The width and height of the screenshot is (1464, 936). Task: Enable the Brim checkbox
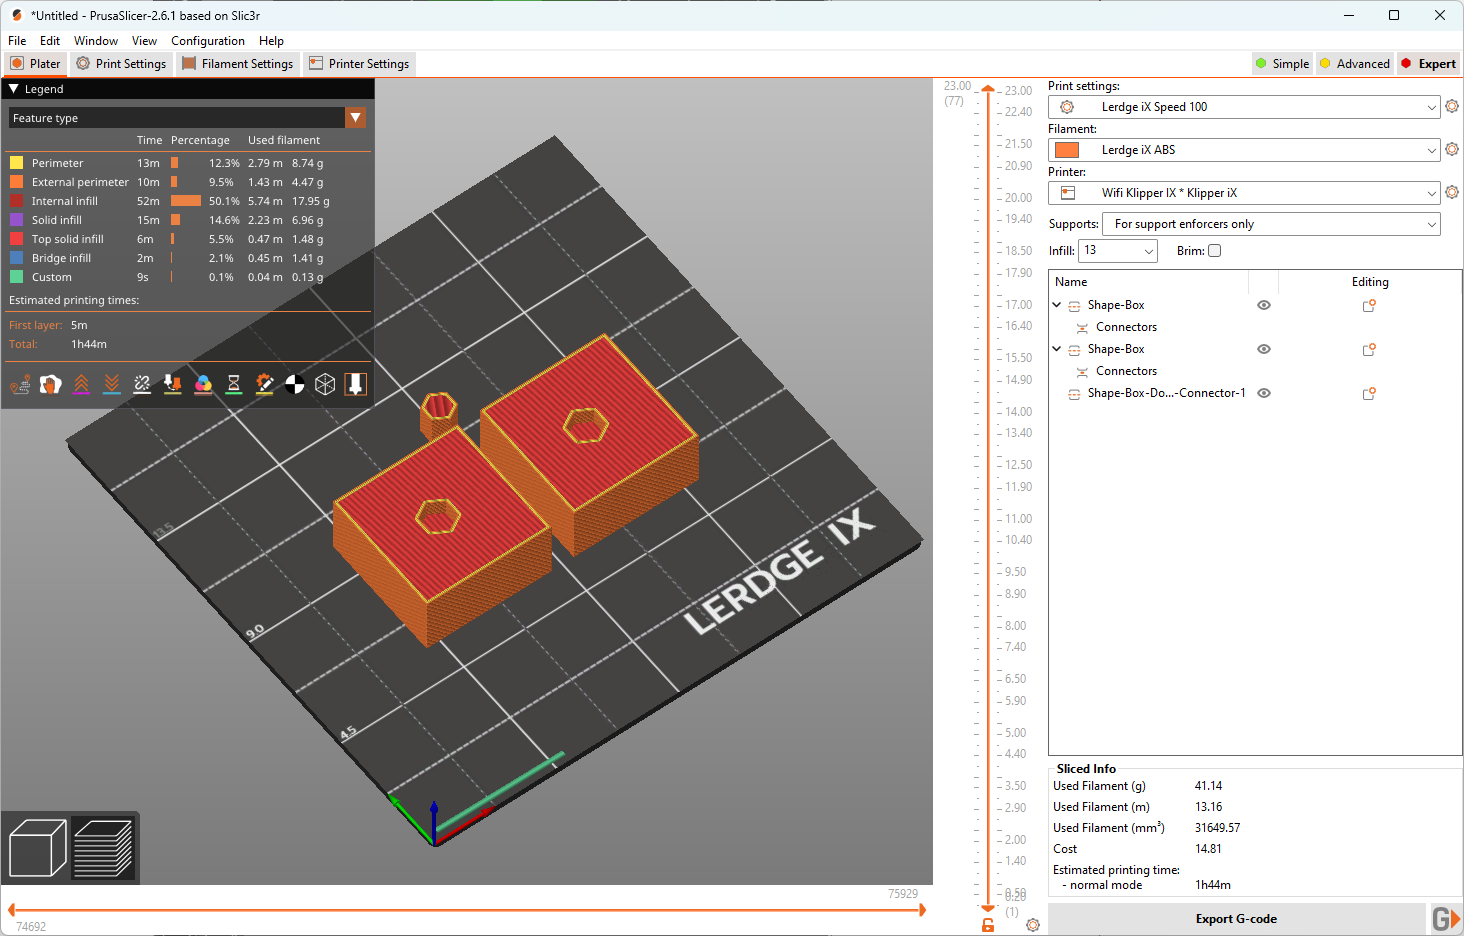[1214, 251]
